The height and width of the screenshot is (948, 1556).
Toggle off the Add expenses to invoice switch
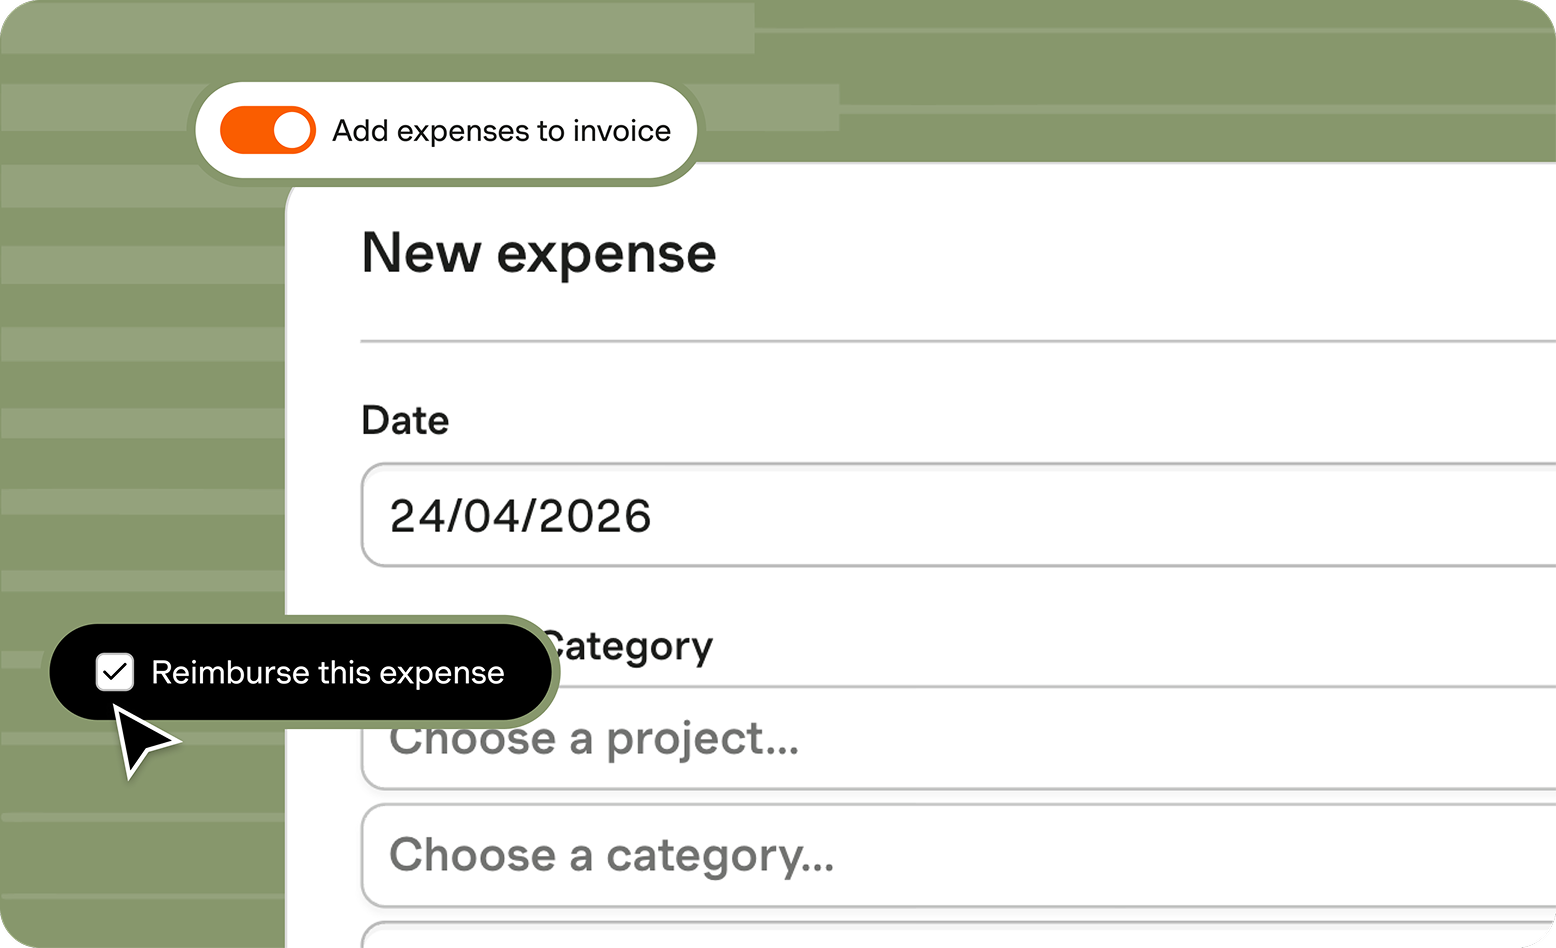click(267, 129)
